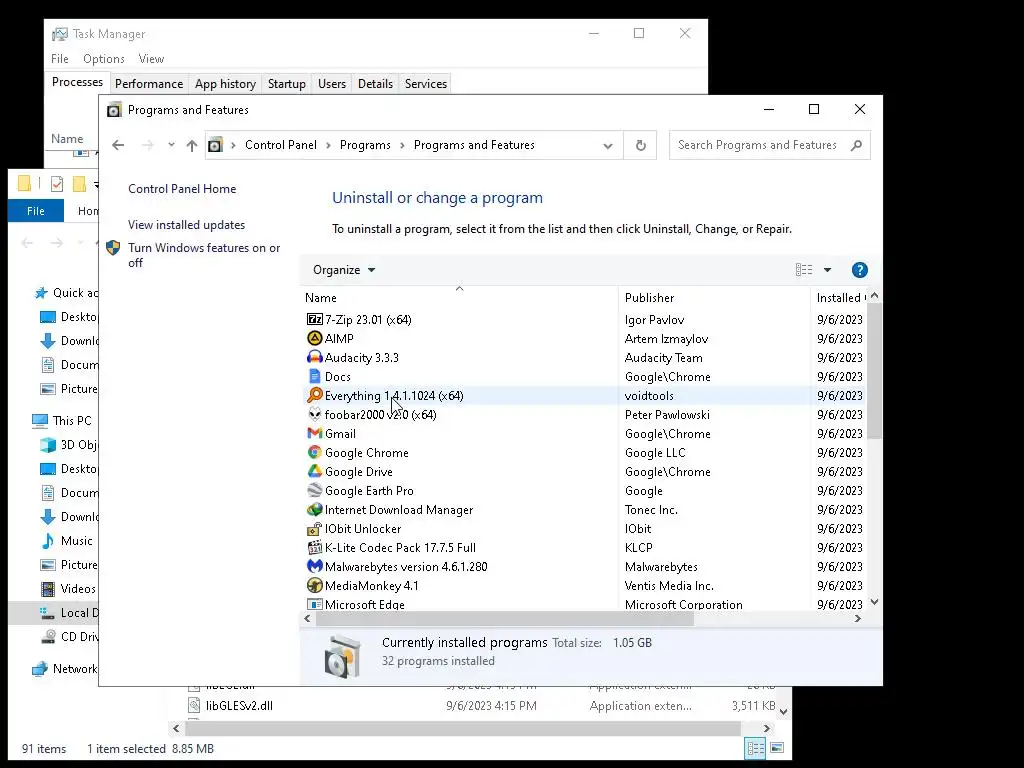1024x768 pixels.
Task: Switch to Performance tab in Task Manager
Action: [149, 84]
